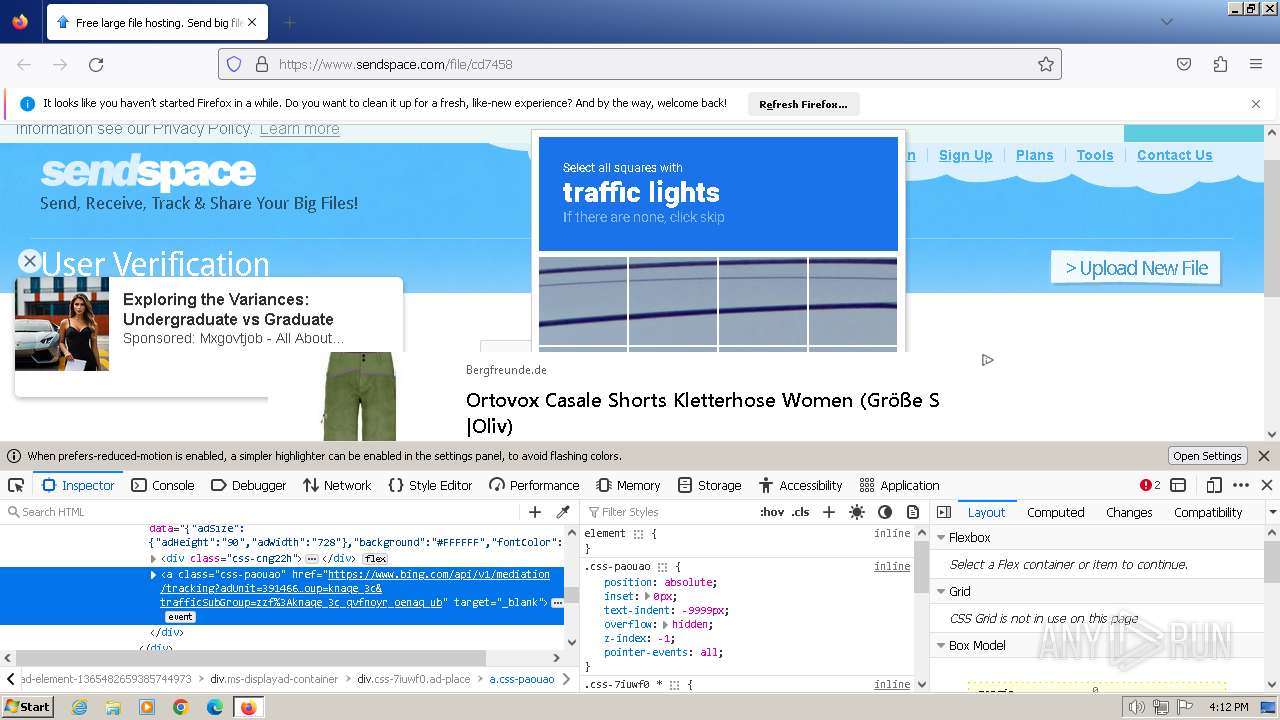This screenshot has height=720, width=1280.
Task: Switch to the Debugger panel
Action: coord(248,485)
